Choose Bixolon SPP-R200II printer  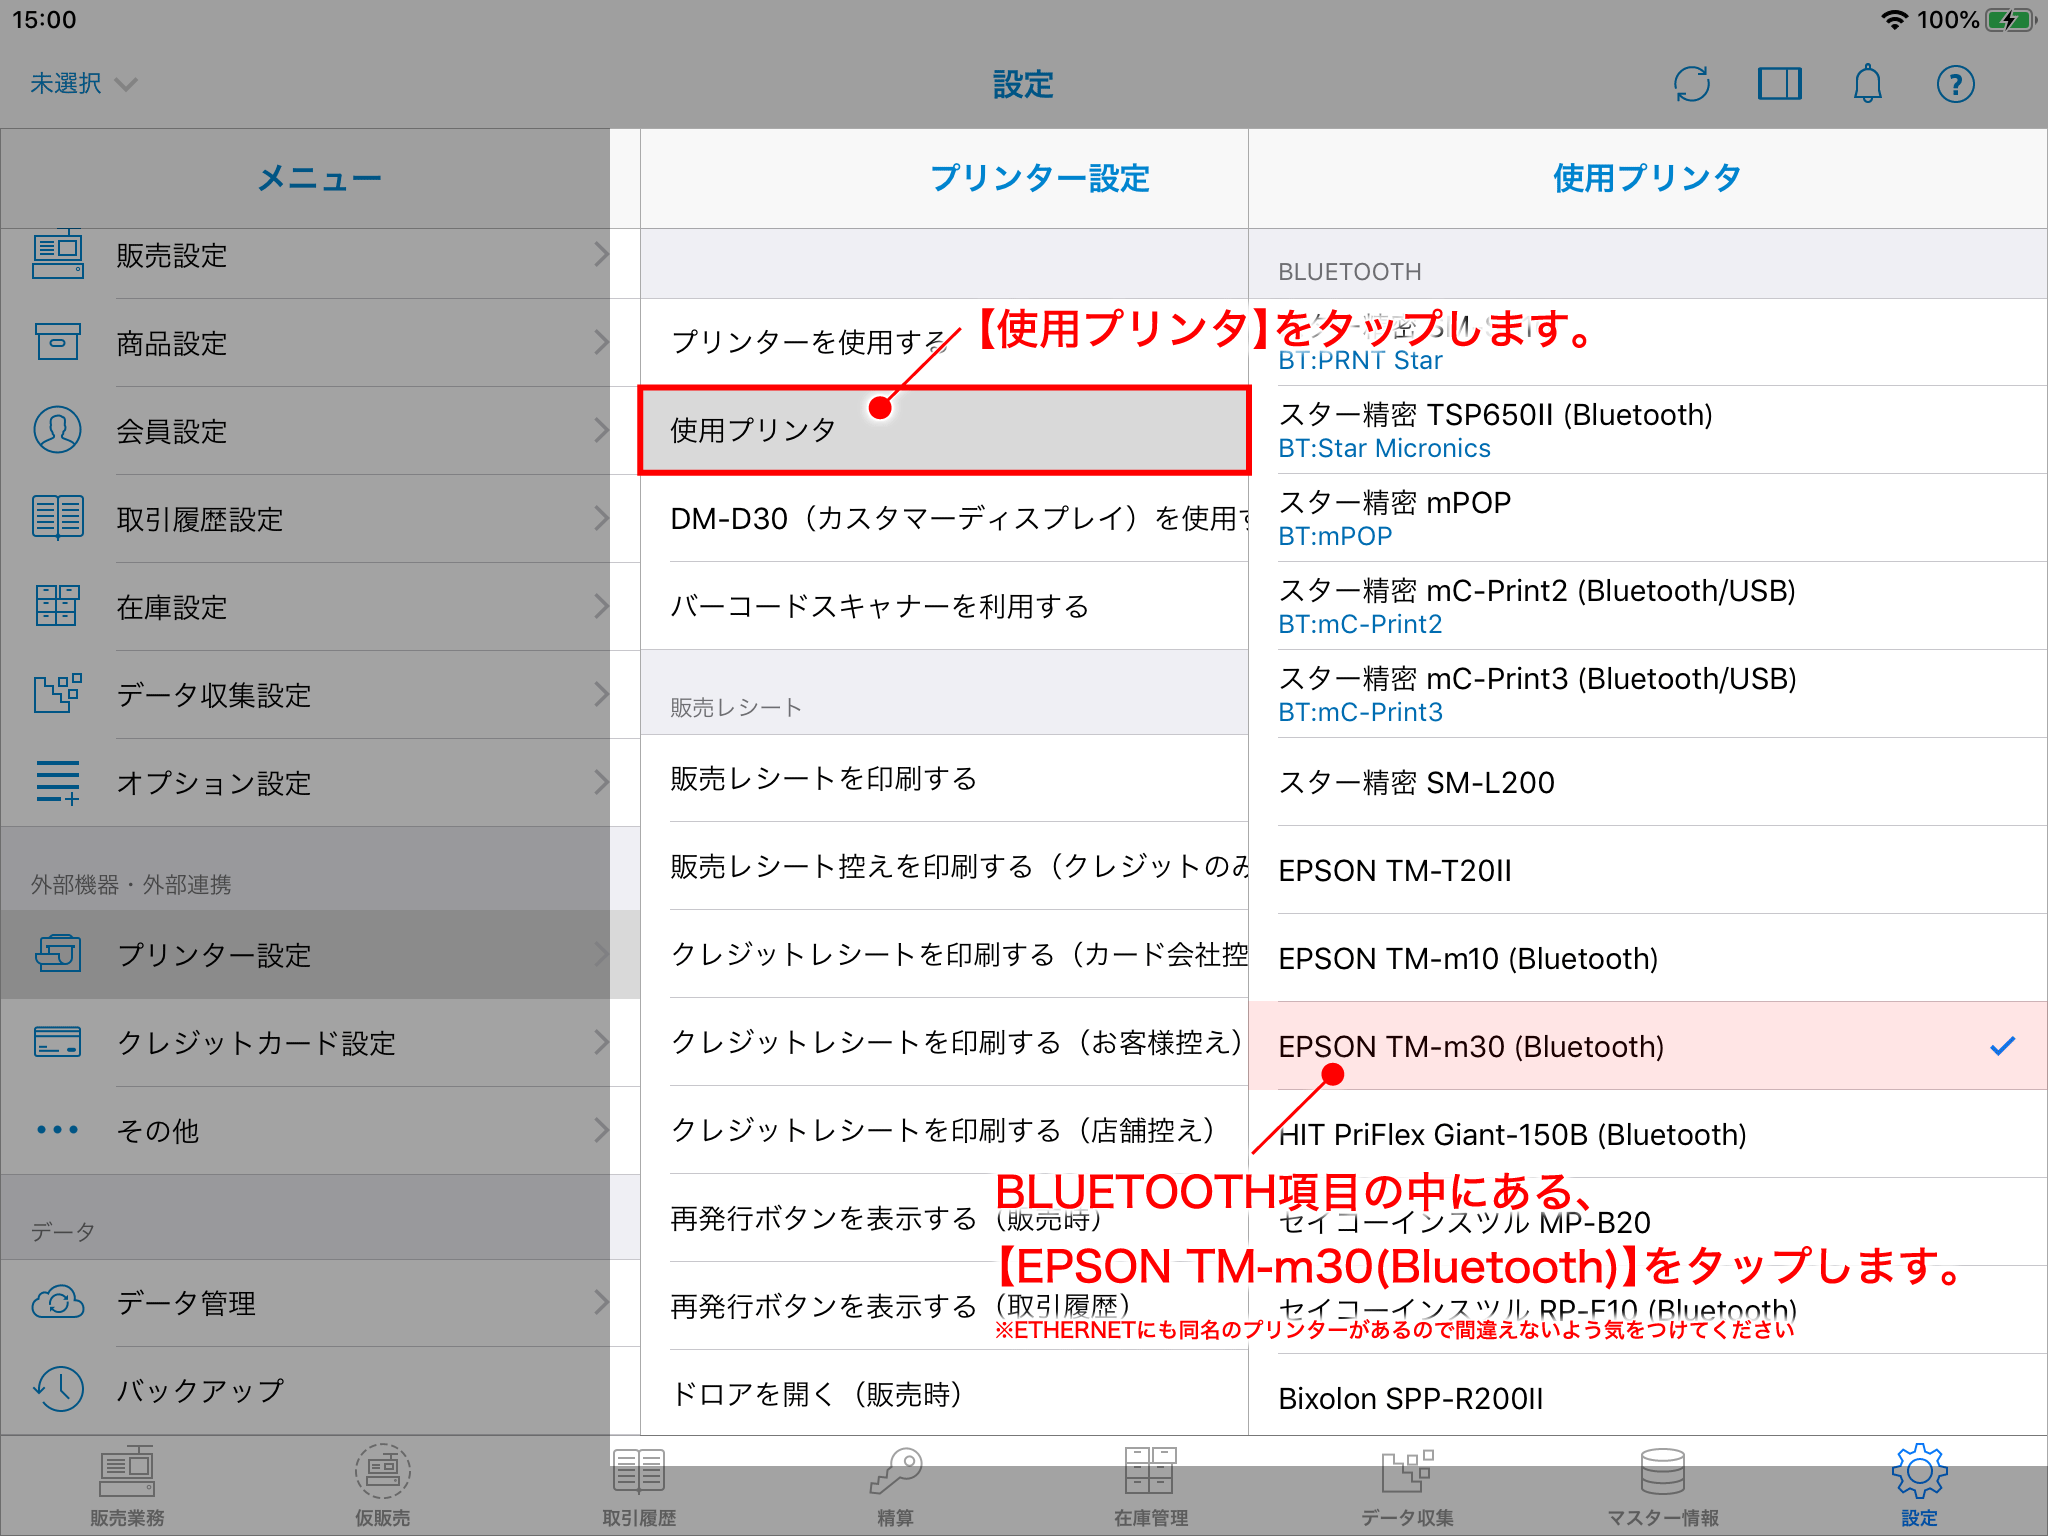(x=1648, y=1397)
